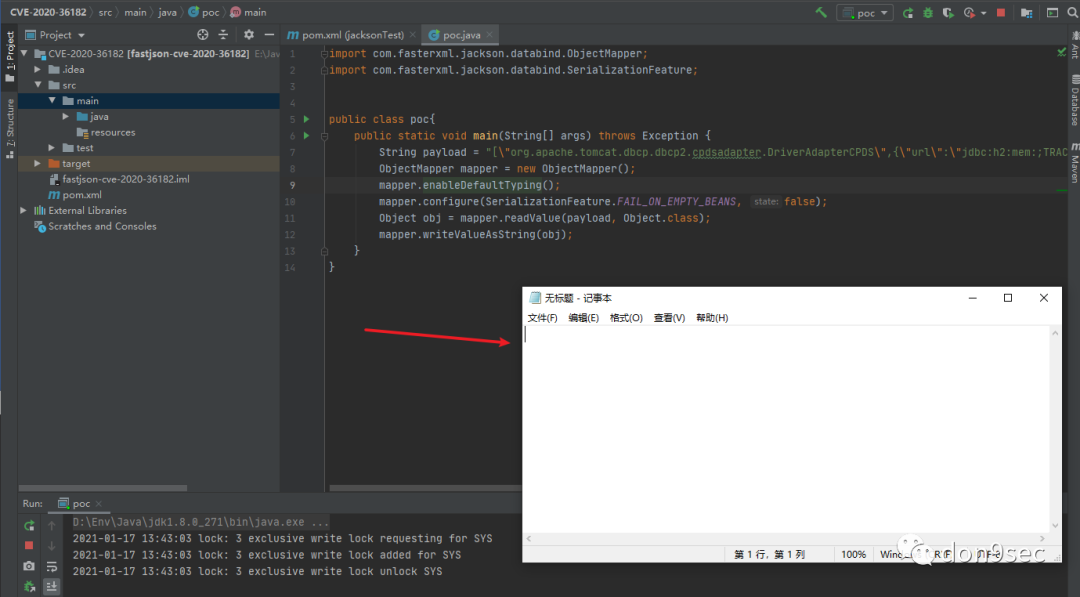Open Notepad 帮助(H) menu
The width and height of the screenshot is (1080, 597).
pyautogui.click(x=712, y=317)
